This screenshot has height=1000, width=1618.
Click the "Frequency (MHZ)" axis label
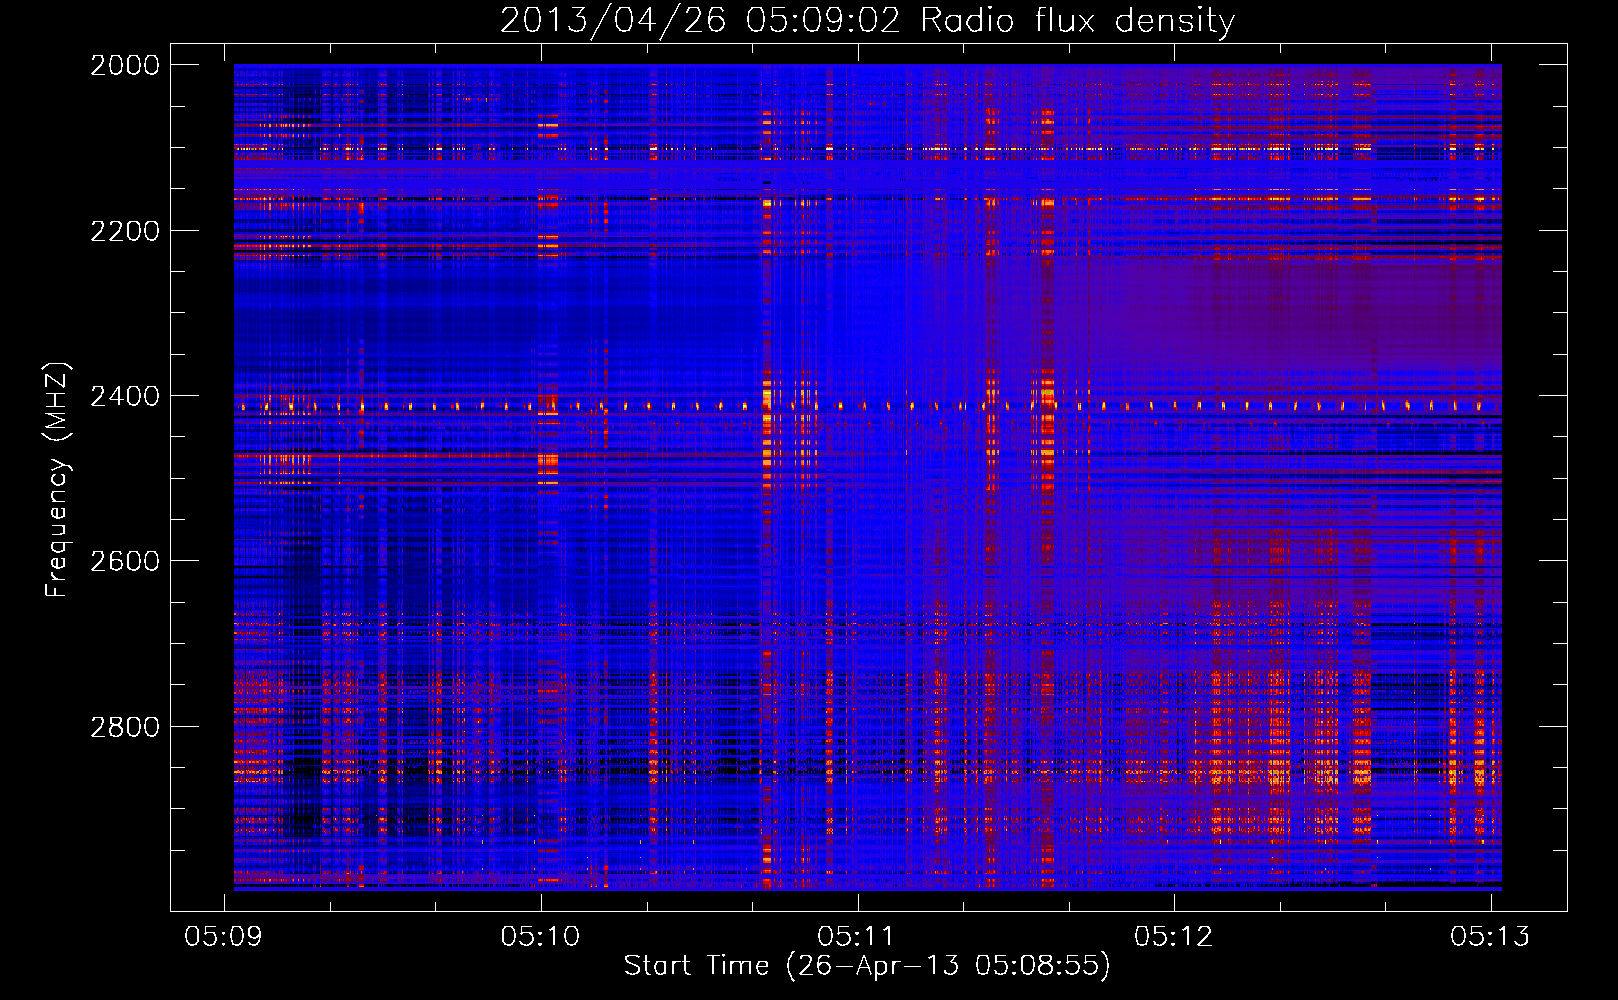[57, 481]
